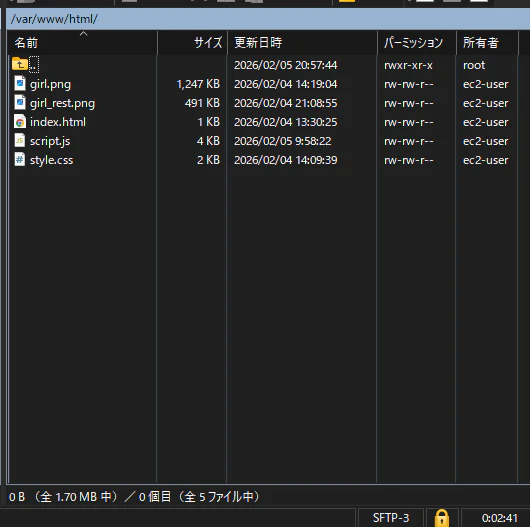Click the 491 KB size value
Screen dimensions: 530x527
point(202,103)
